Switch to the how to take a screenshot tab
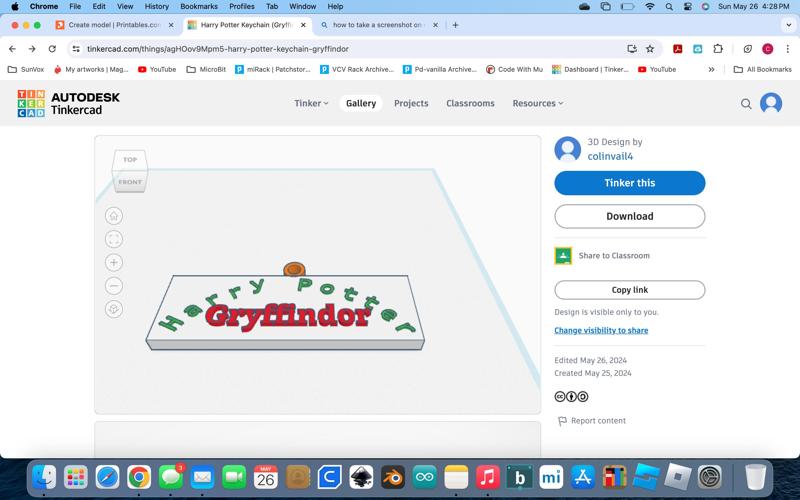The image size is (800, 500). (x=378, y=25)
